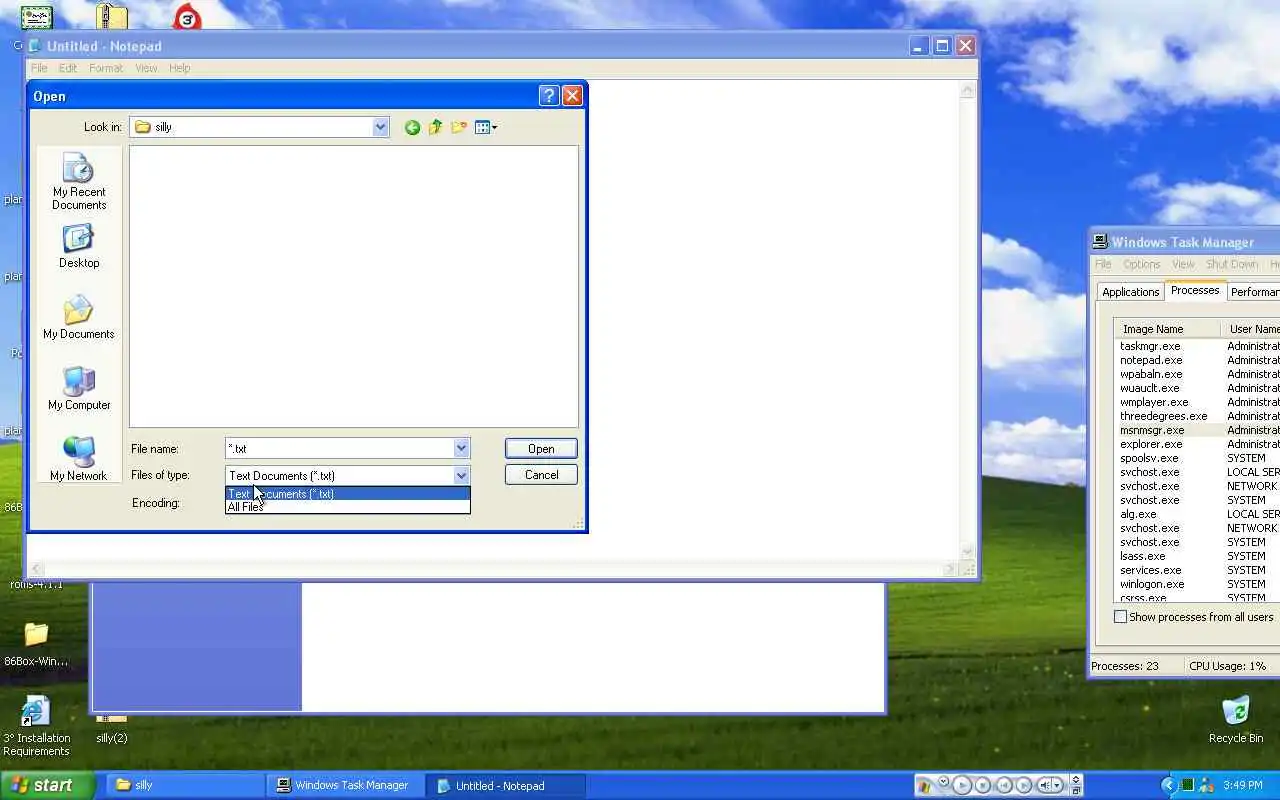Go to My Computer in places bar
Screen dimensions: 1280x800
click(79, 388)
